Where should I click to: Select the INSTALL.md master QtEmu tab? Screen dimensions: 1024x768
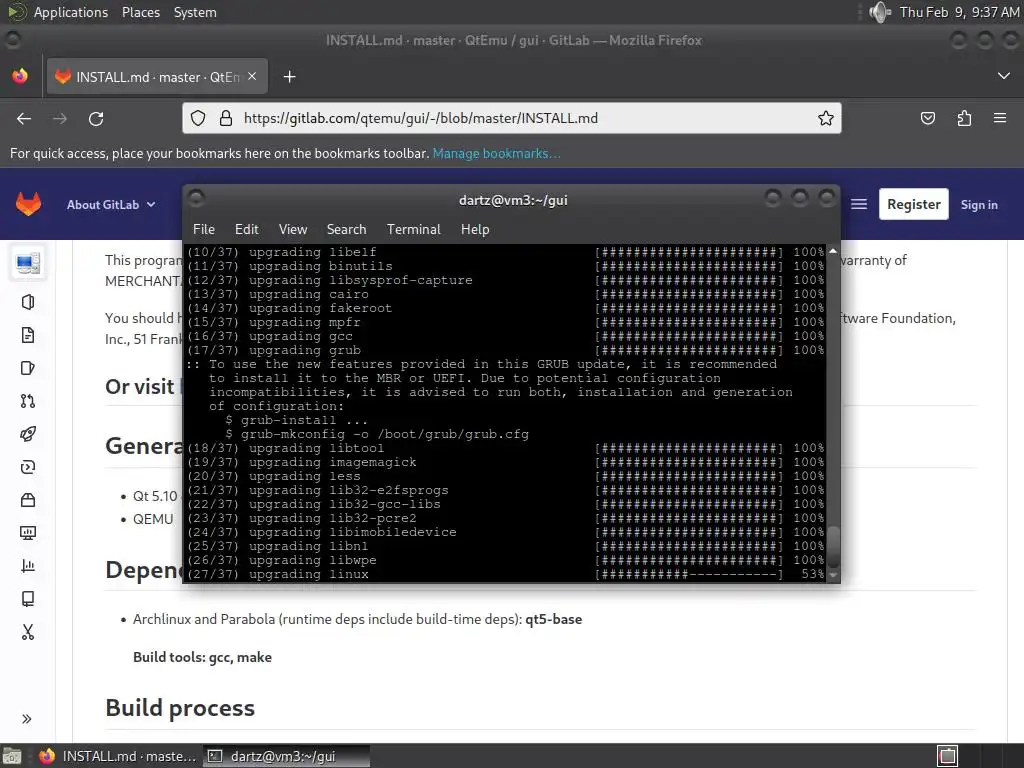pyautogui.click(x=156, y=77)
